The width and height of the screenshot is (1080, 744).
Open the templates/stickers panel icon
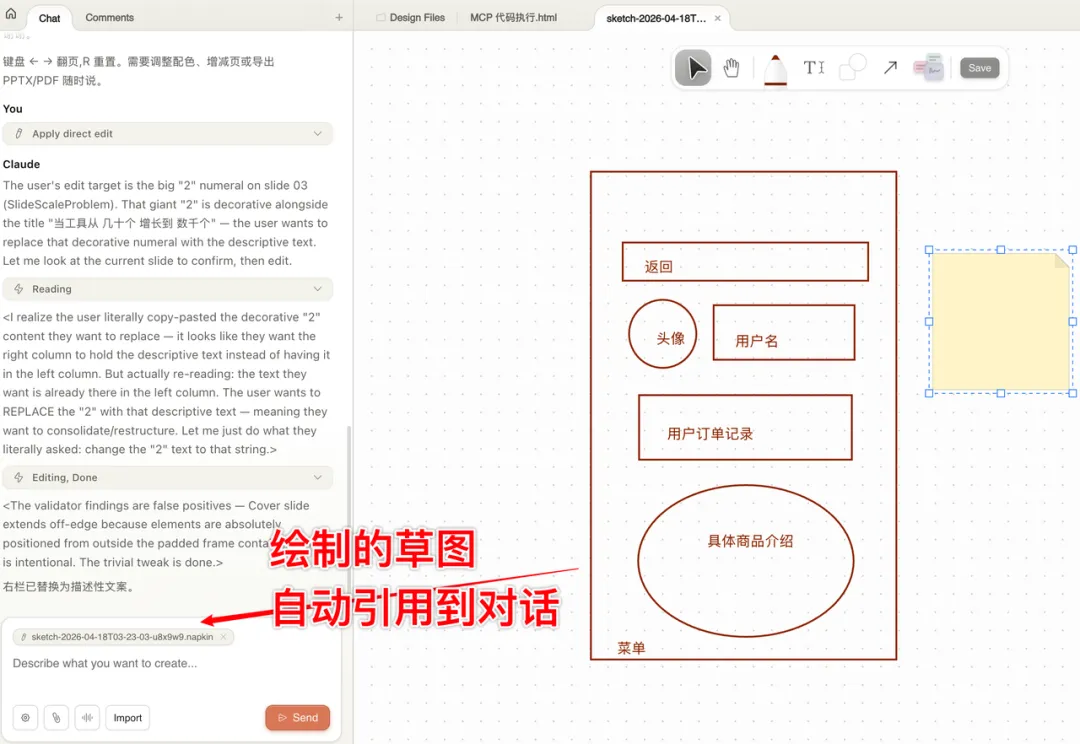point(928,67)
